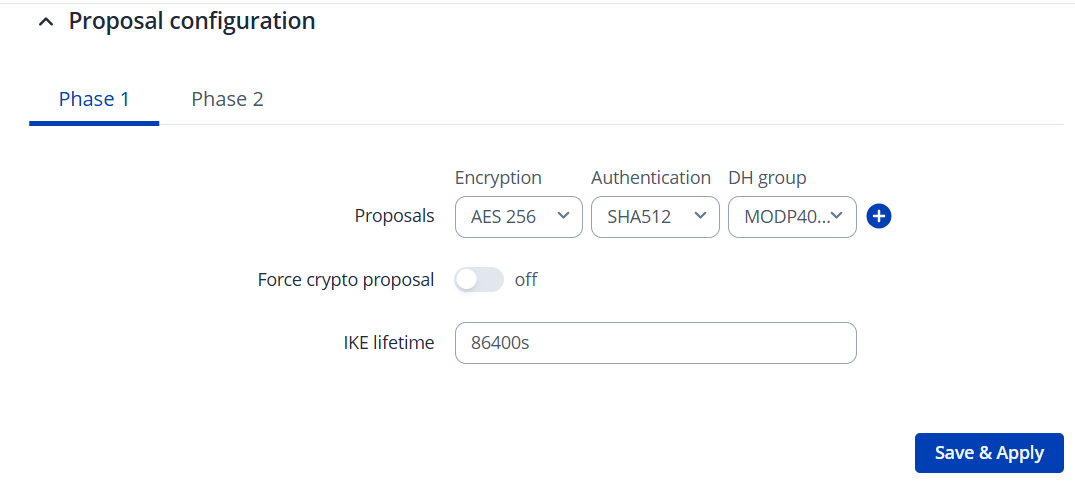Add another proposal with the plus icon
Viewport: 1075px width, 493px height.
[x=879, y=216]
